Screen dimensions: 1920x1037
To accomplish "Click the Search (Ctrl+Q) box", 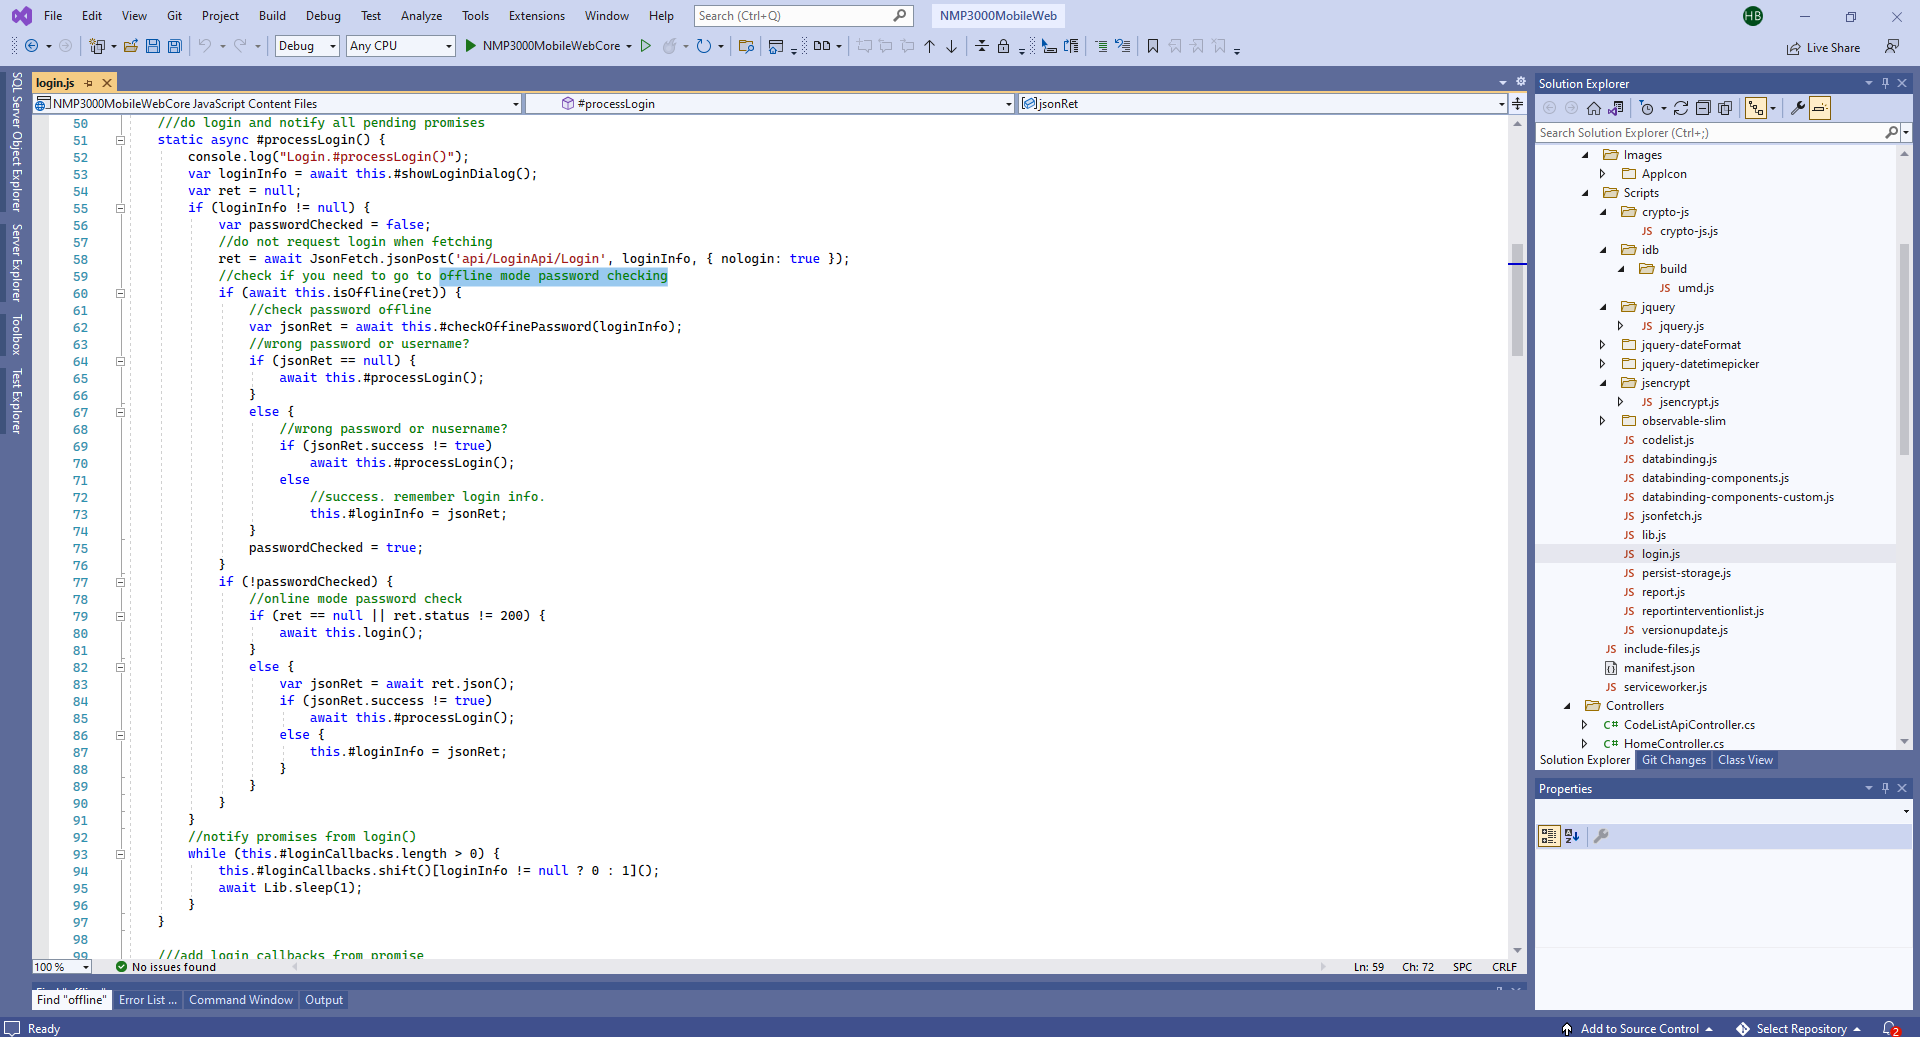I will click(x=802, y=16).
